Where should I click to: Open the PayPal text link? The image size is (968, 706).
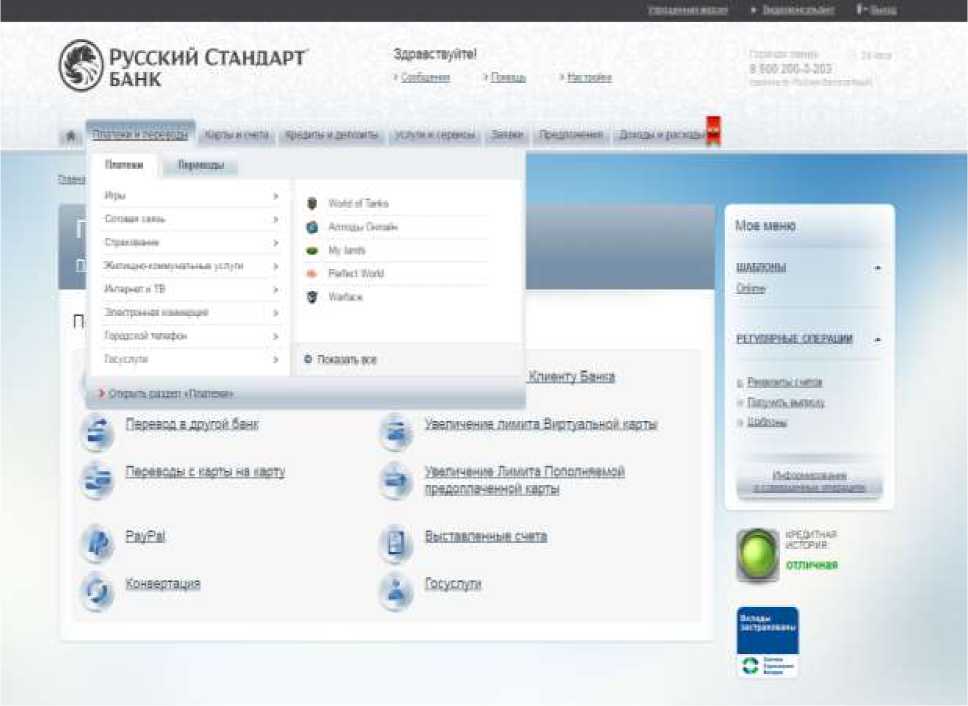tap(146, 536)
